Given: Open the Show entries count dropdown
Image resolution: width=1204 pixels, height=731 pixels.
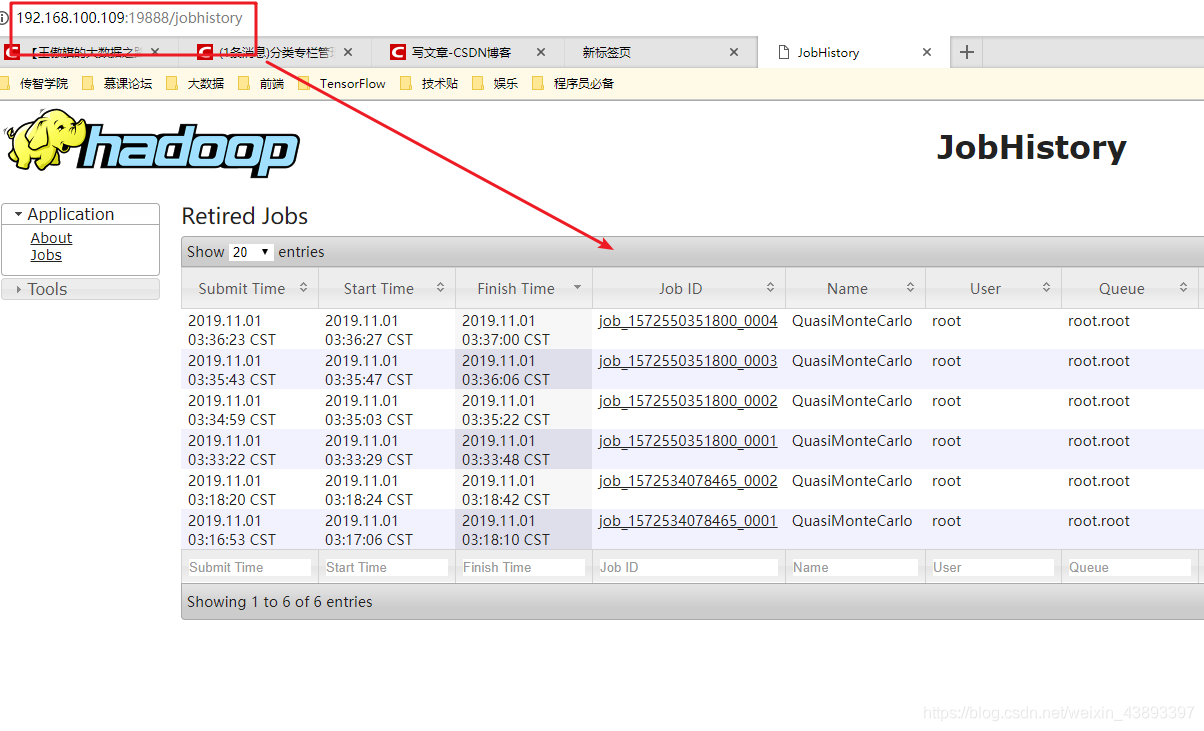Looking at the screenshot, I should tap(251, 252).
